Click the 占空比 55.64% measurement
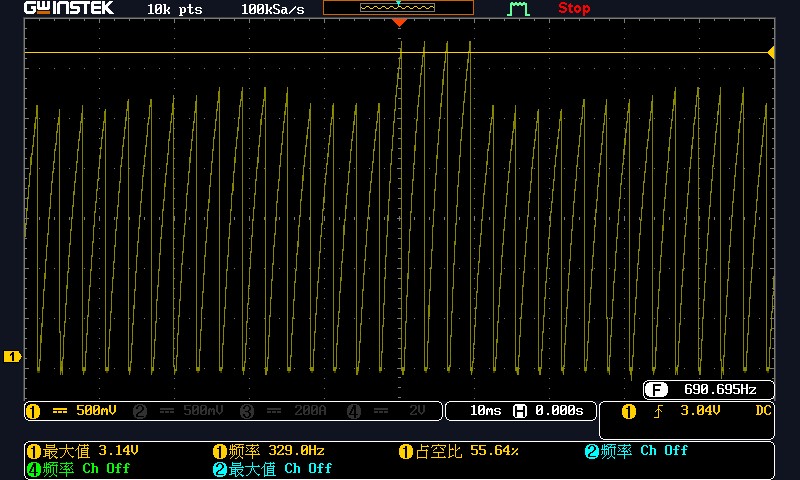Image resolution: width=800 pixels, height=480 pixels. pos(459,451)
